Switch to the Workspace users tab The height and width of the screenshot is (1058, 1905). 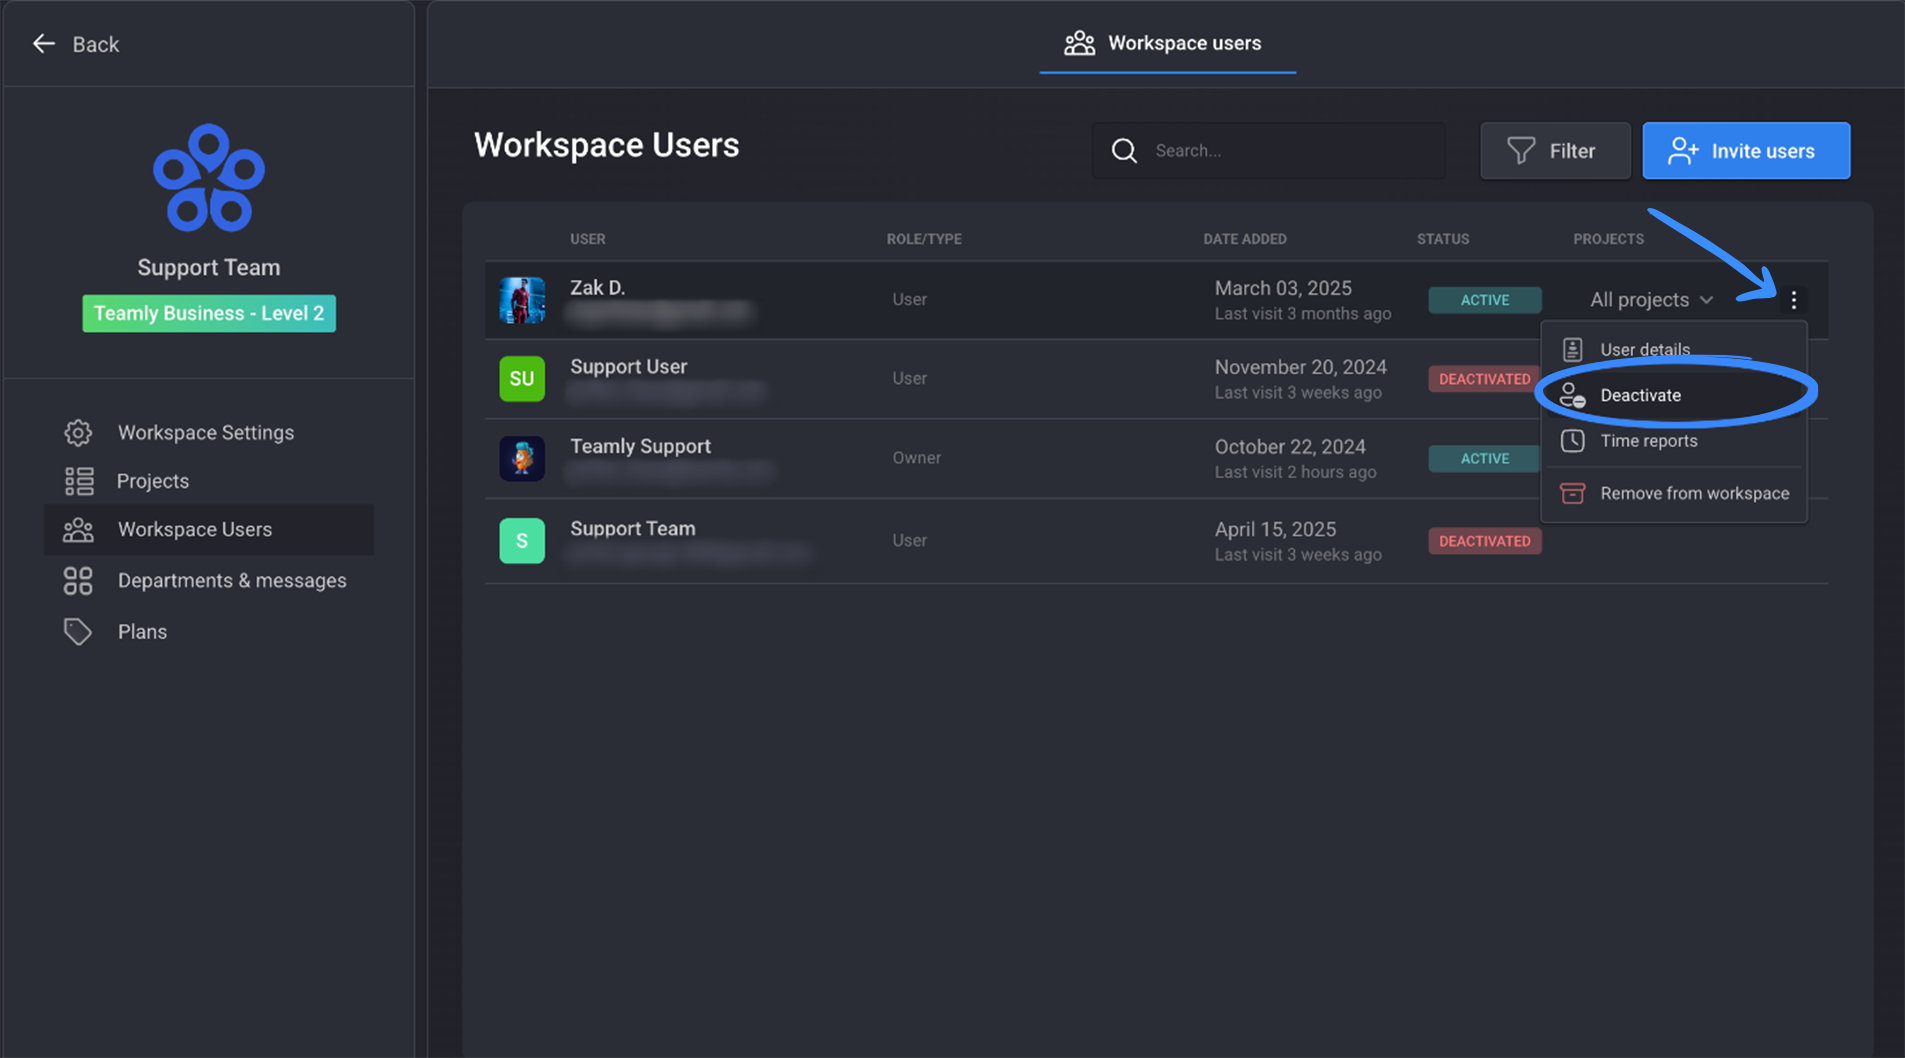(1167, 43)
